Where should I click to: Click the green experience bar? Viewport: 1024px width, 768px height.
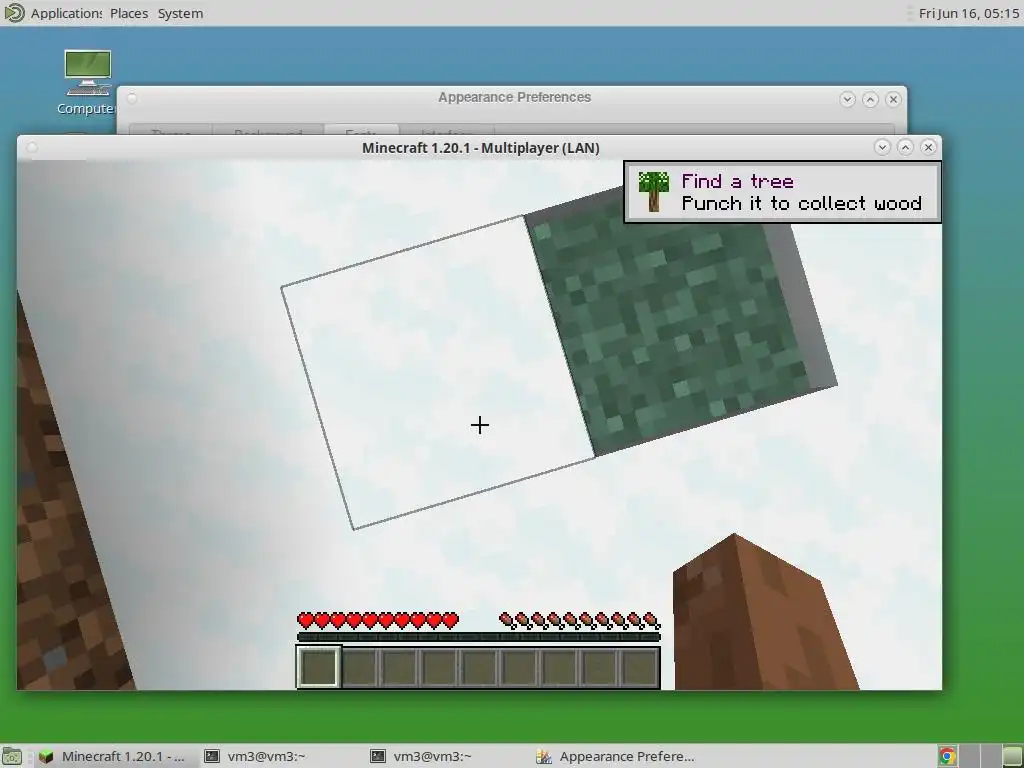point(479,637)
